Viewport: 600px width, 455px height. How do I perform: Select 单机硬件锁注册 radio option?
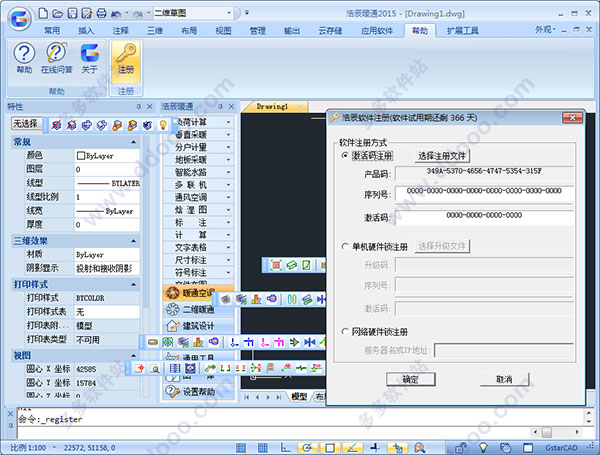tap(345, 246)
